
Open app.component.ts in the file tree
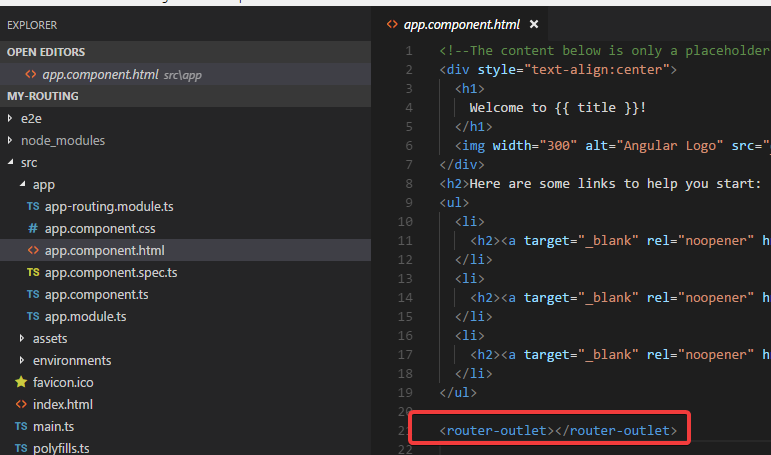coord(96,294)
